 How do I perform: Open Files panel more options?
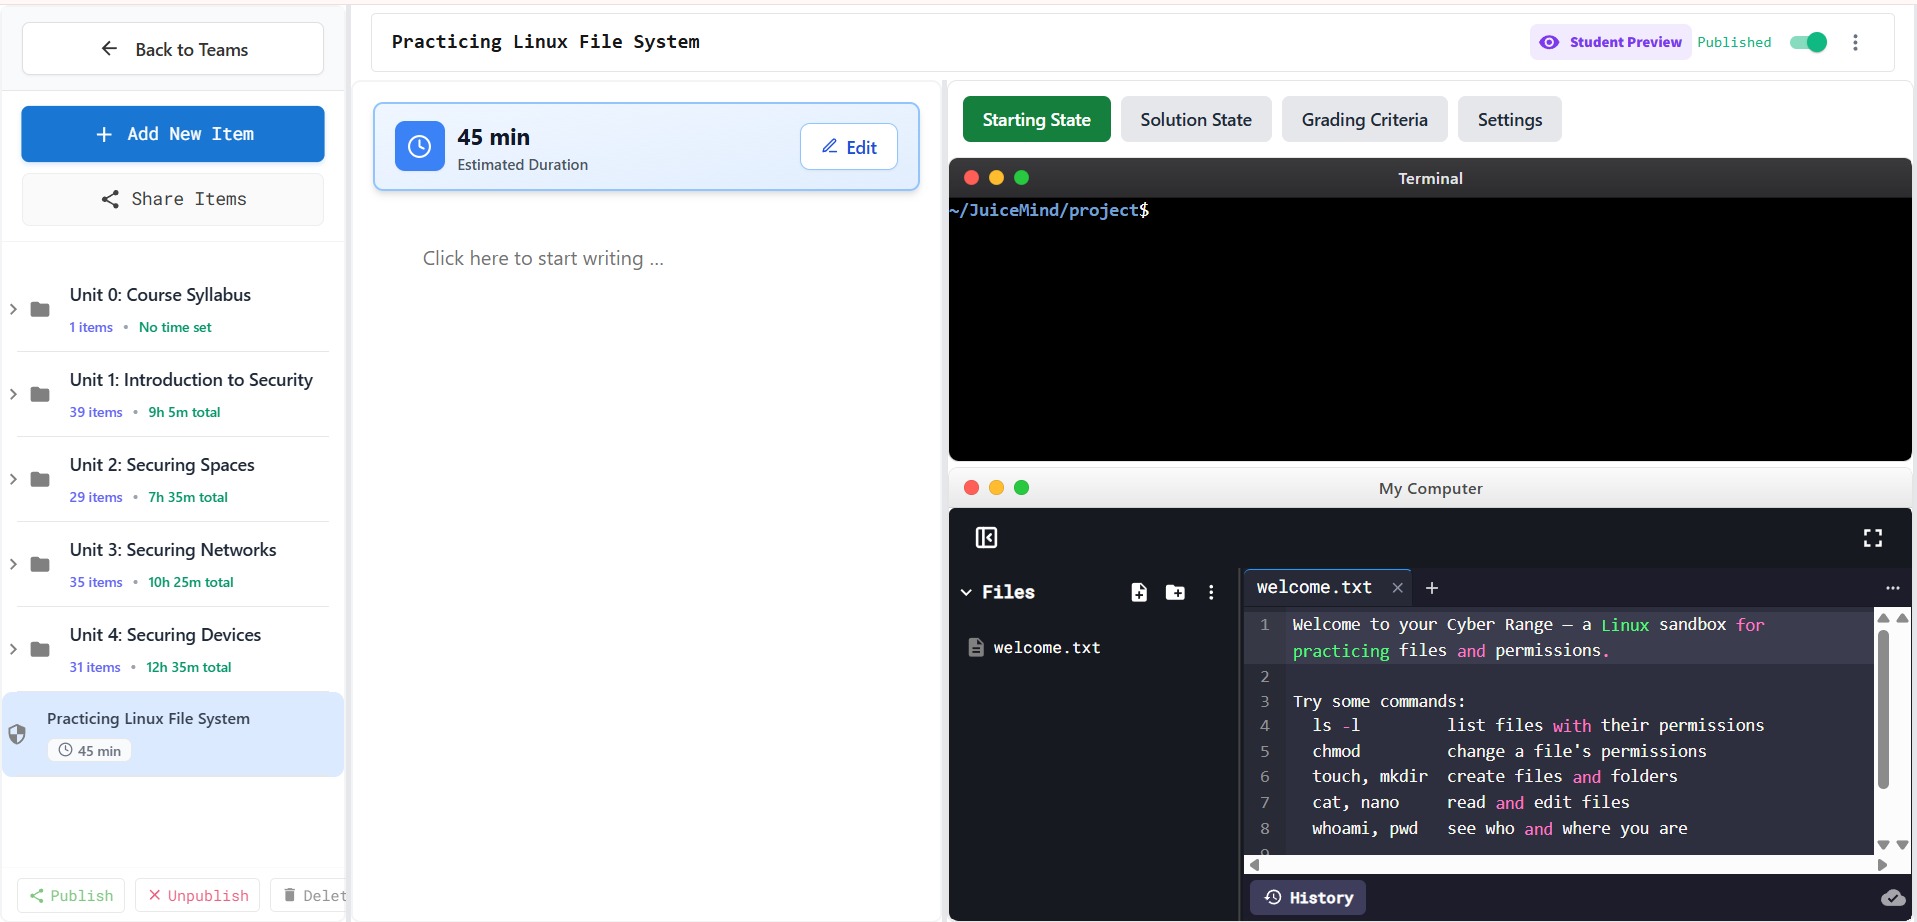click(1211, 592)
